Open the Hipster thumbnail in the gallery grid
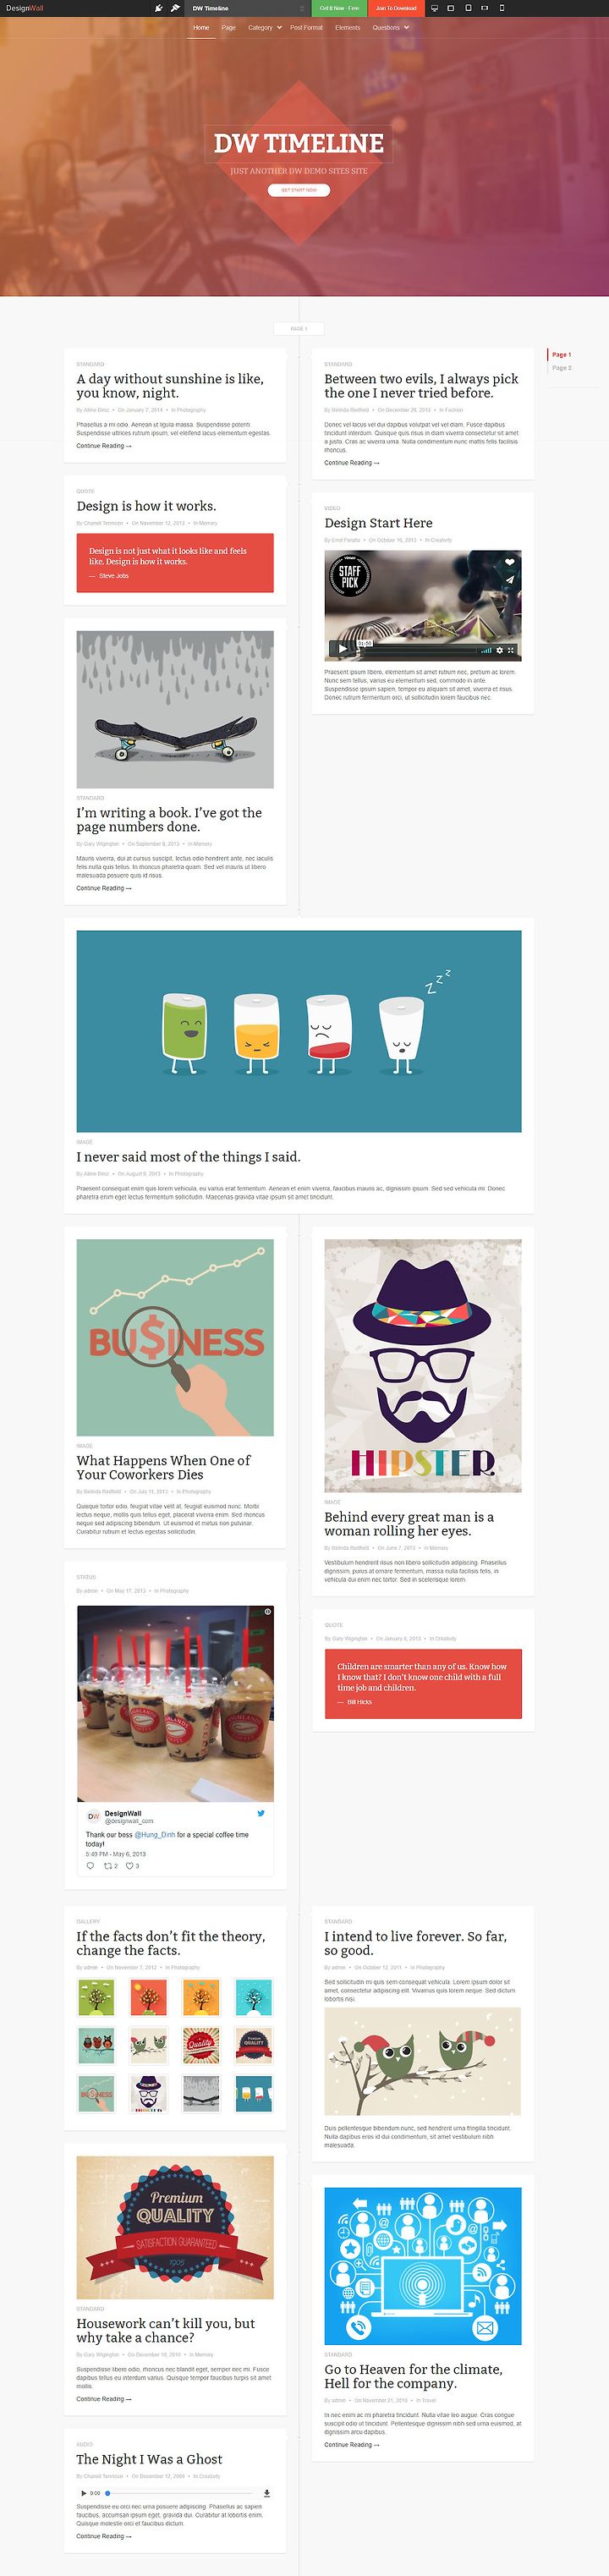 tap(148, 2093)
